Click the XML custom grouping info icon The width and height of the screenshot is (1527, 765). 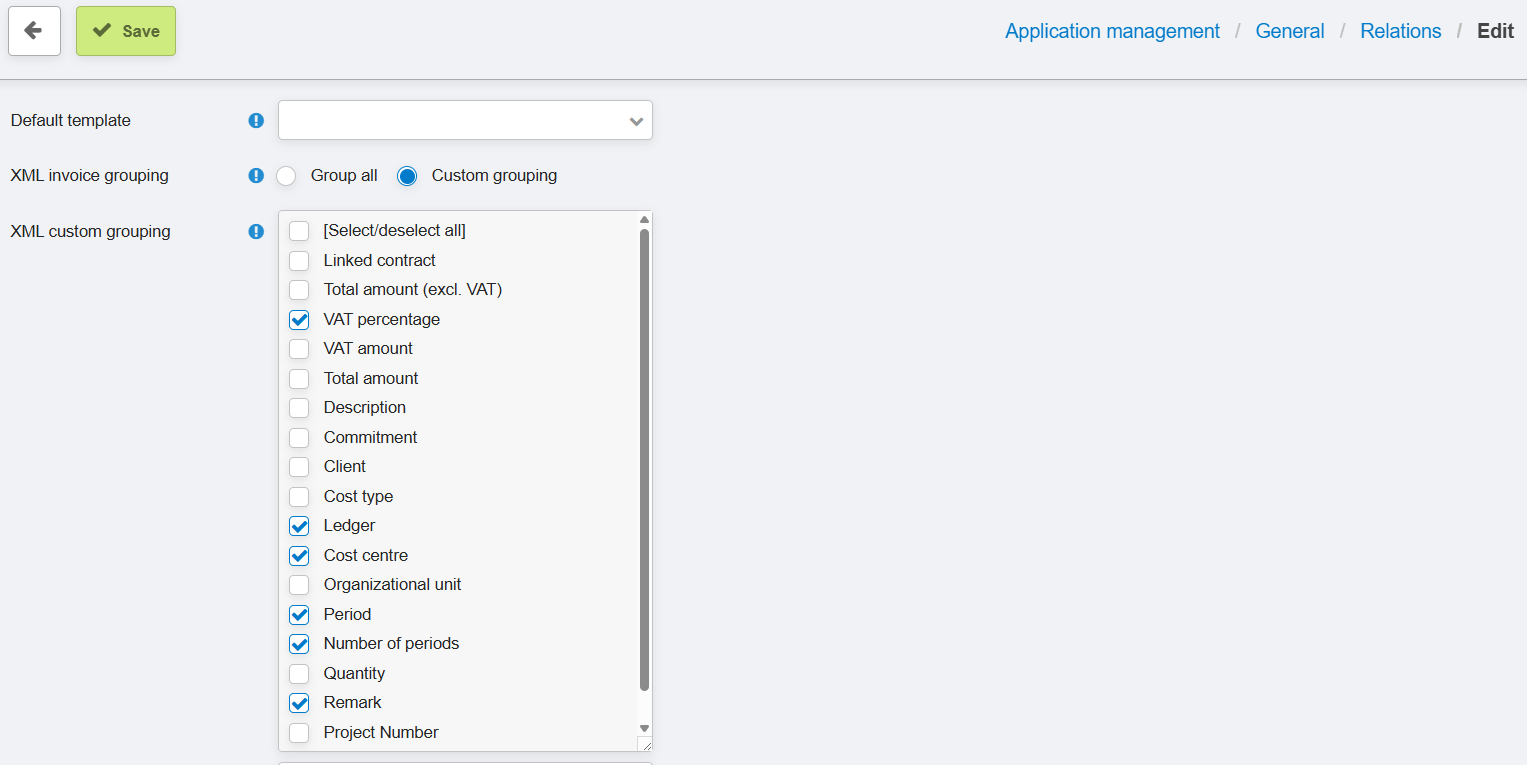pos(256,231)
